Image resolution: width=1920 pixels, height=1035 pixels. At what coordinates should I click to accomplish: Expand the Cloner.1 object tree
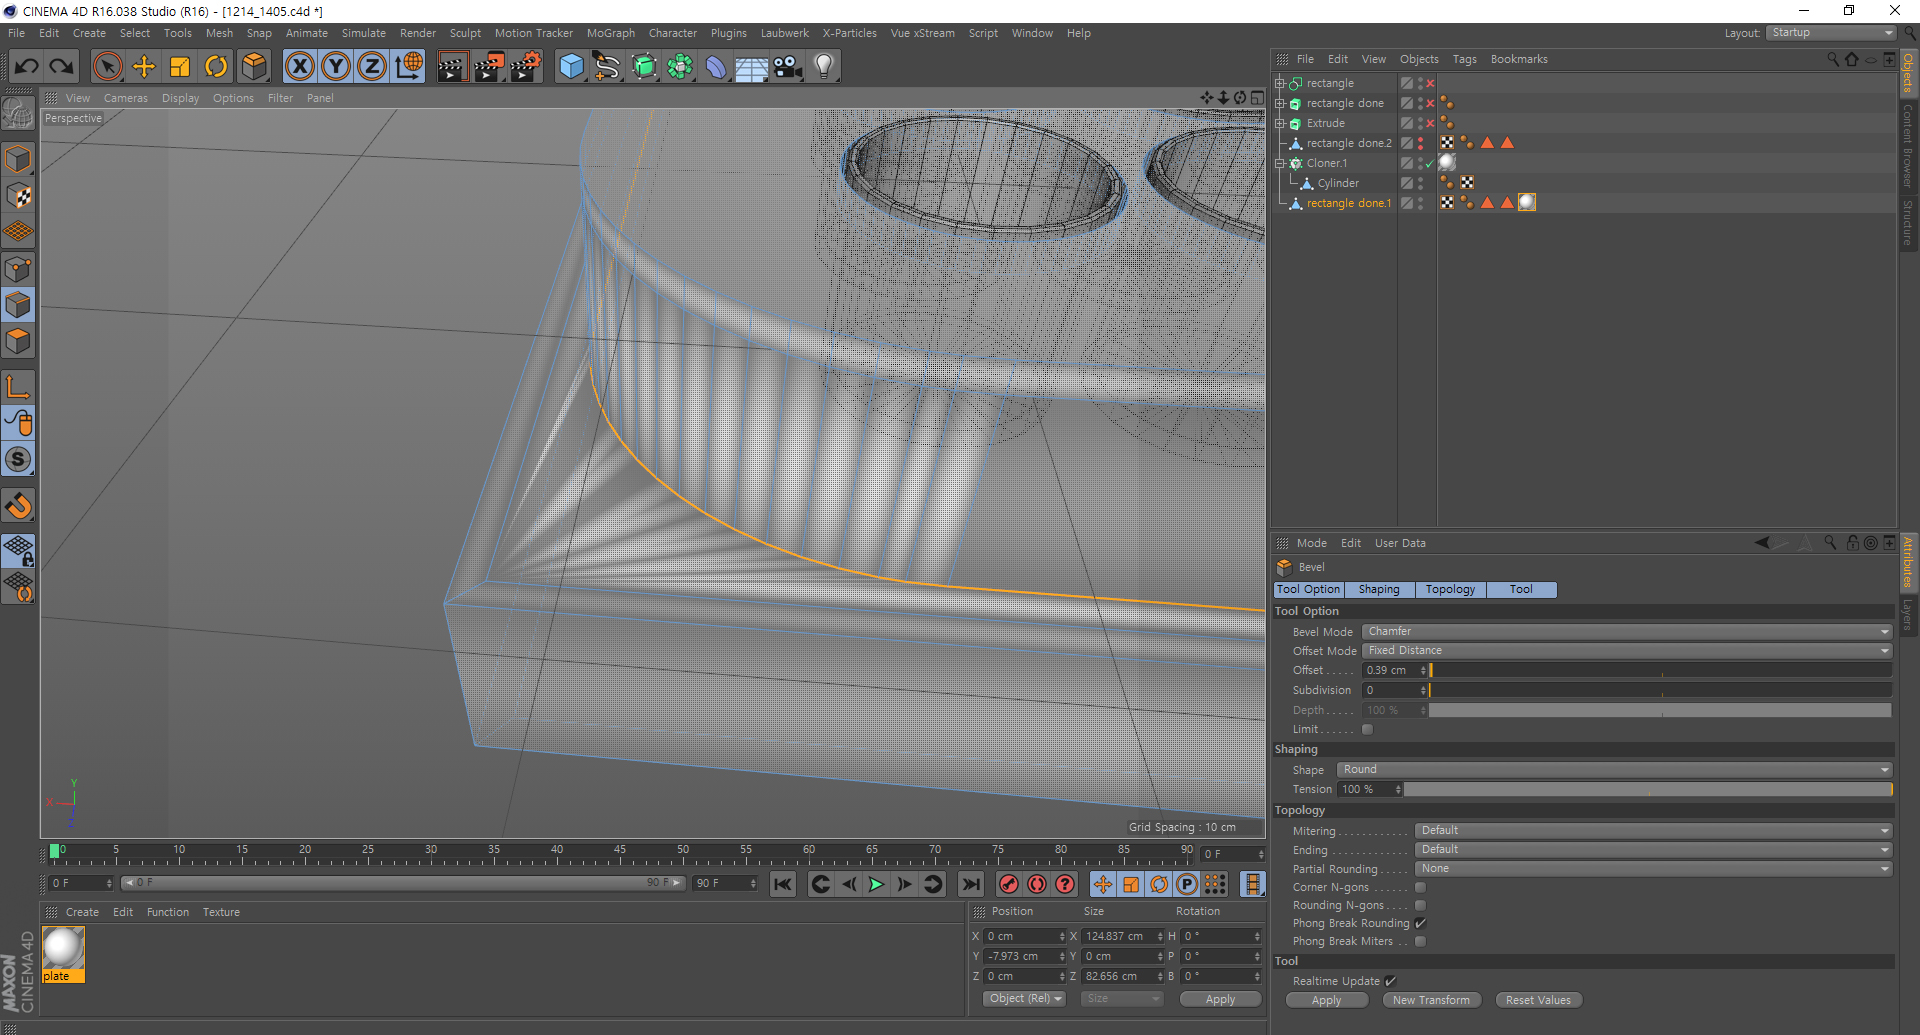[1279, 163]
